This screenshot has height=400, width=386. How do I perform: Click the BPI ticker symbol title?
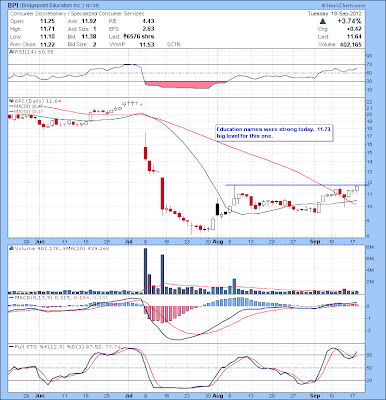click(12, 6)
